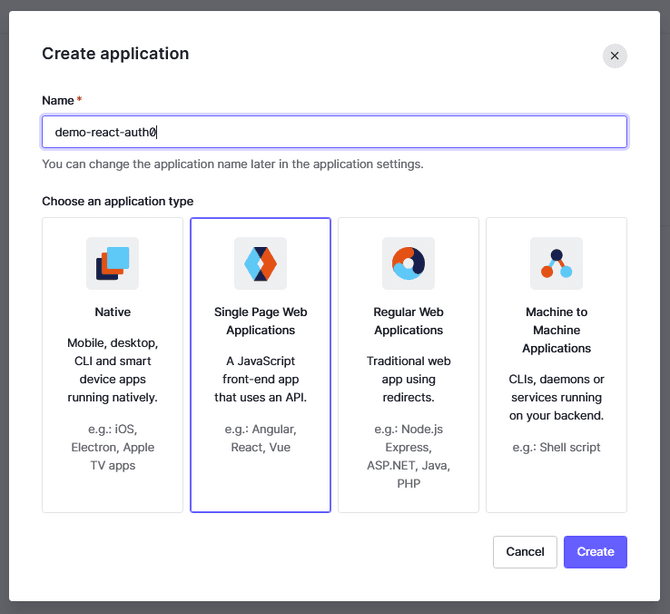Click the 'Mobile, desktop, CLI and smart device' description
670x614 pixels.
click(112, 370)
